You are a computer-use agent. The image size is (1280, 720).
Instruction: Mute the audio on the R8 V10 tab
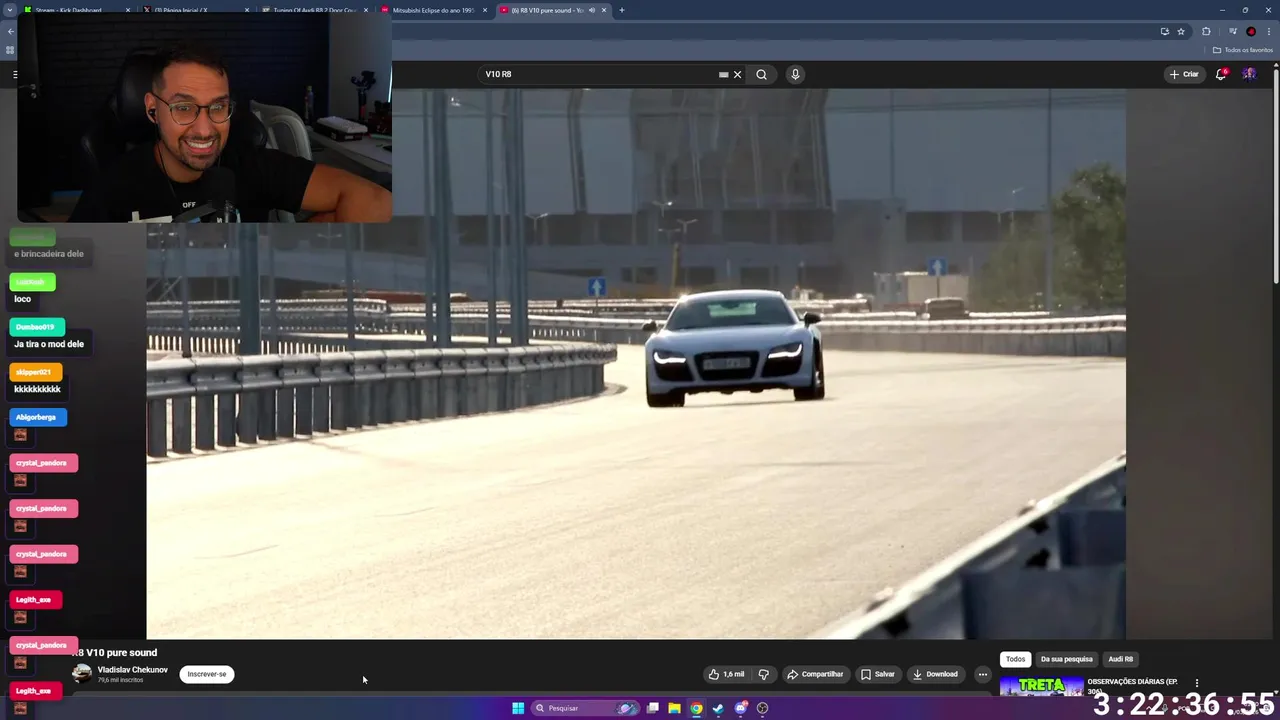[x=592, y=10]
